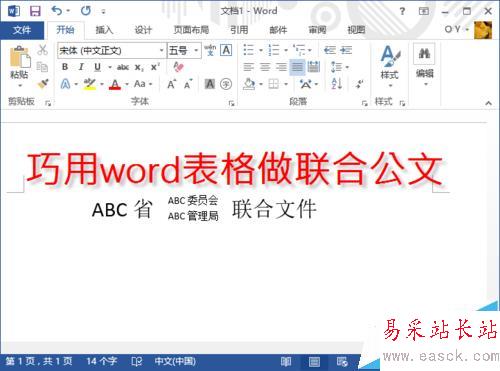This screenshot has height=371, width=500.
Task: Switch to 引用 tab
Action: coord(239,30)
